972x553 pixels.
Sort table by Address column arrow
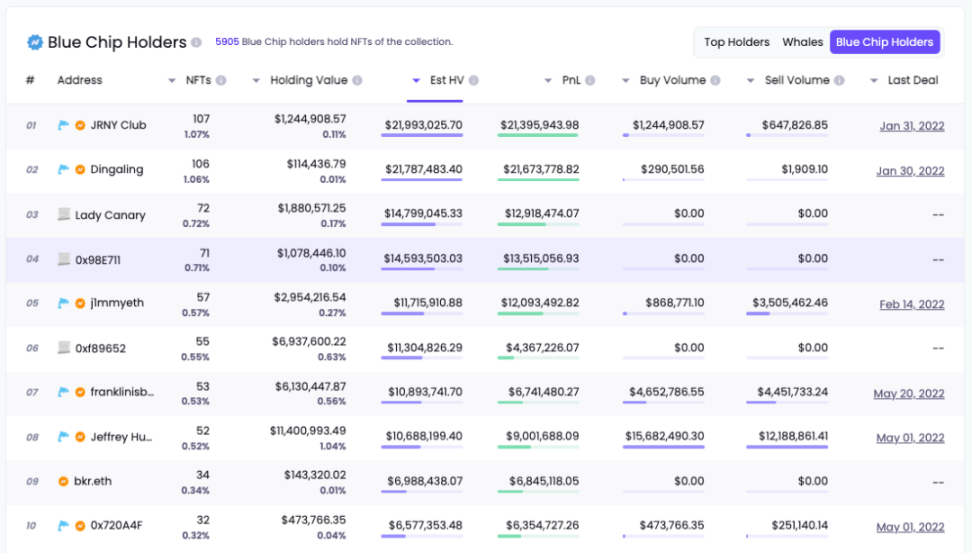coord(172,81)
